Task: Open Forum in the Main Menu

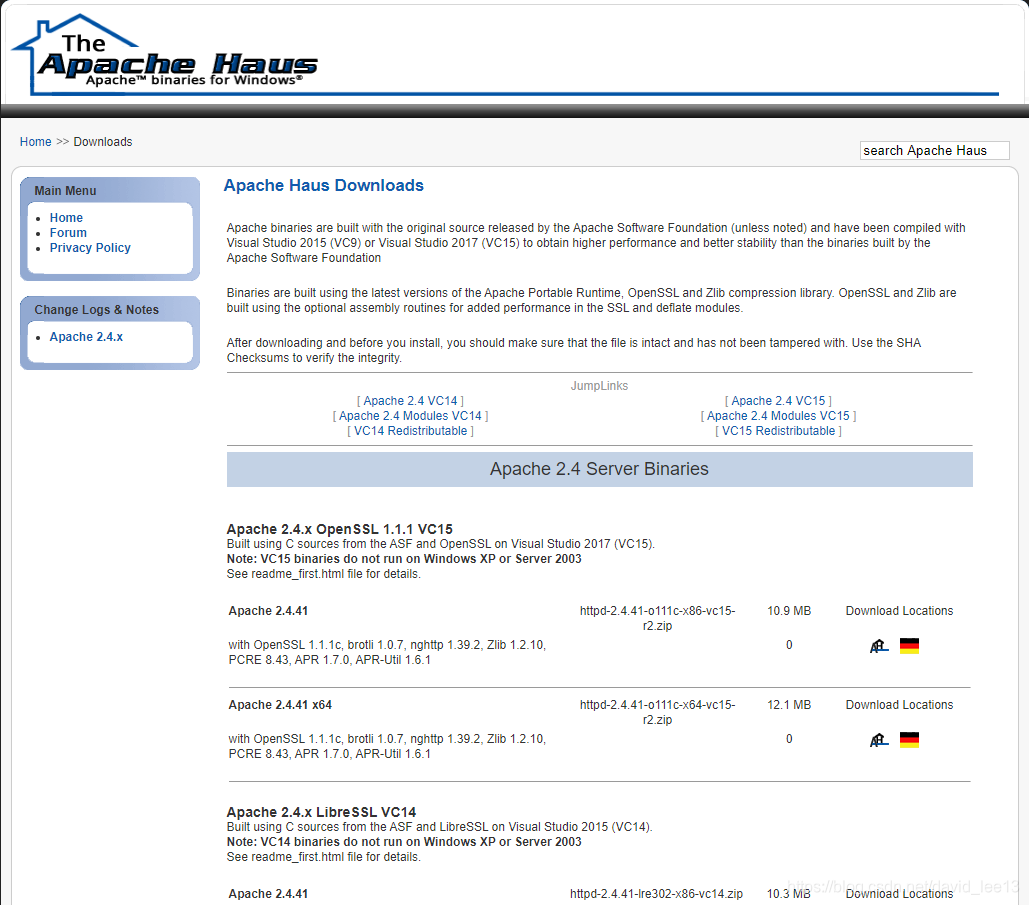Action: point(68,232)
